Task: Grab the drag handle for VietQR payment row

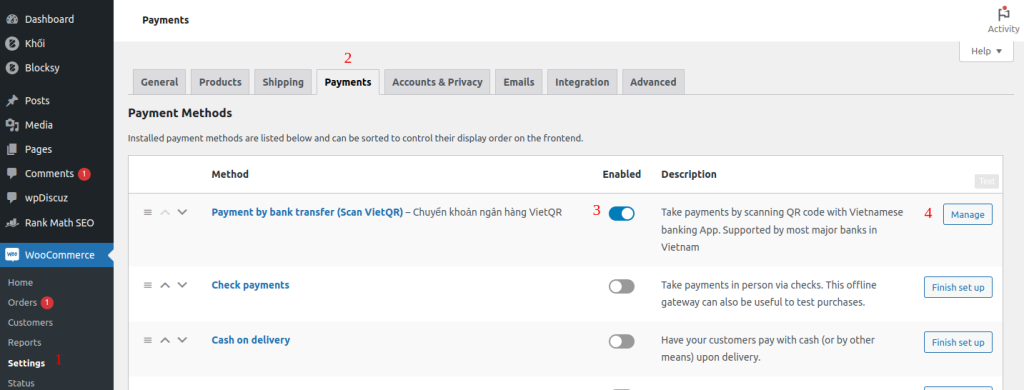Action: pos(148,212)
